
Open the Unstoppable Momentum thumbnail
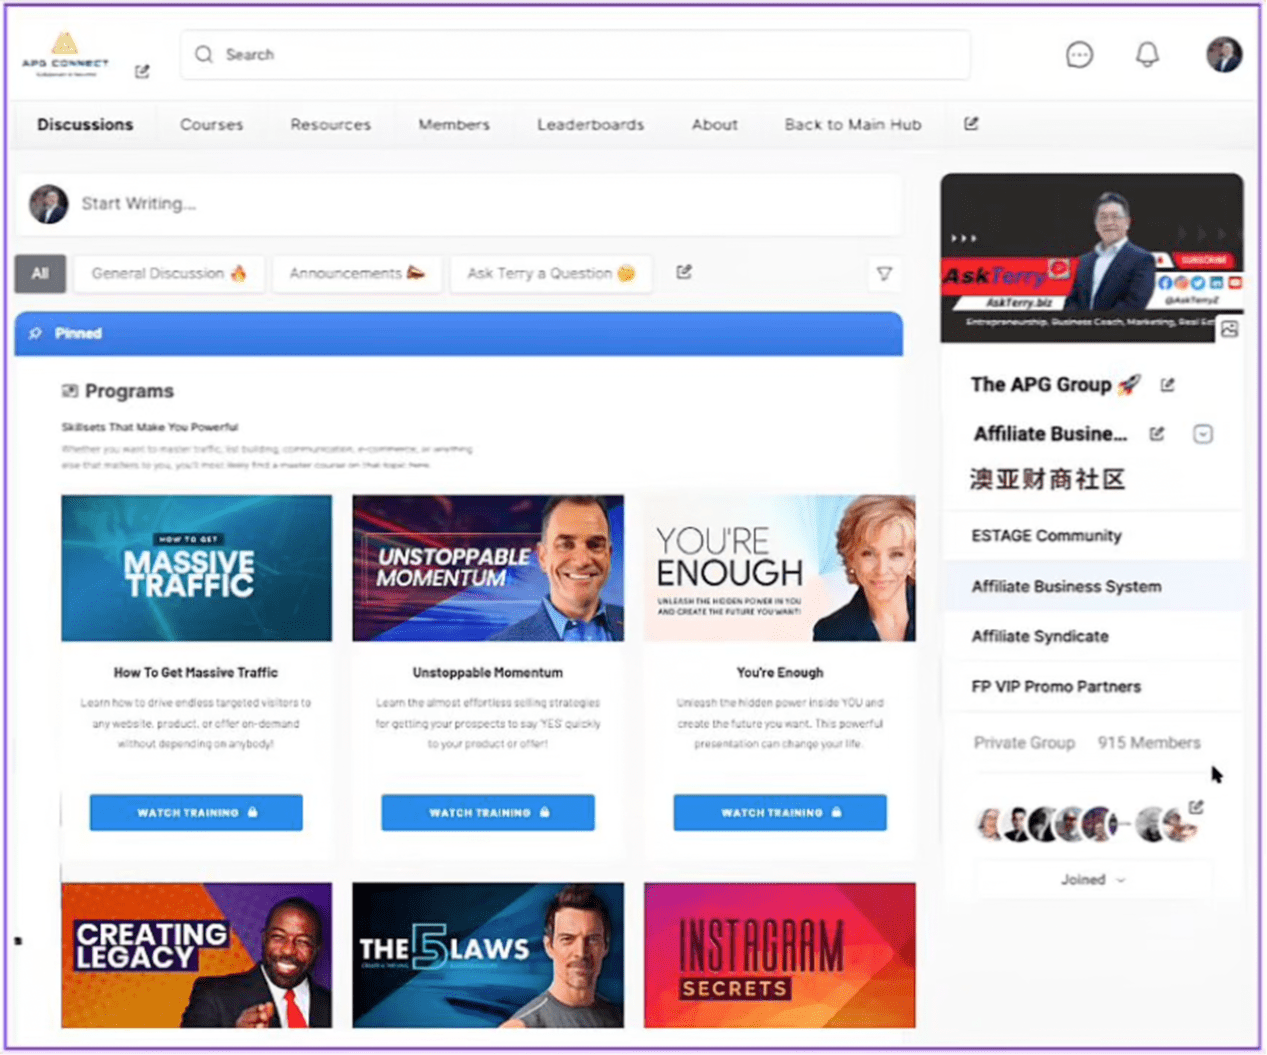pos(488,568)
